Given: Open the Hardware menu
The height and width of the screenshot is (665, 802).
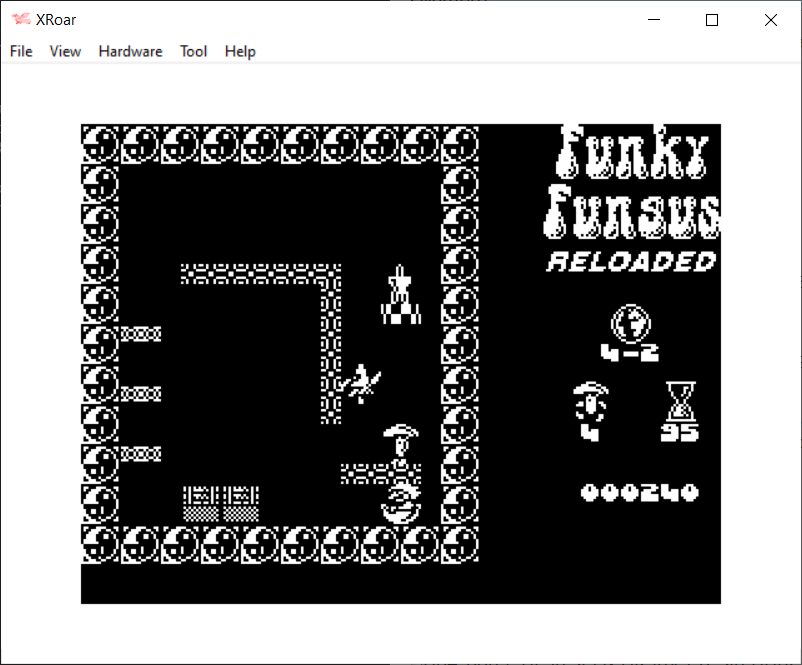Looking at the screenshot, I should coord(130,51).
